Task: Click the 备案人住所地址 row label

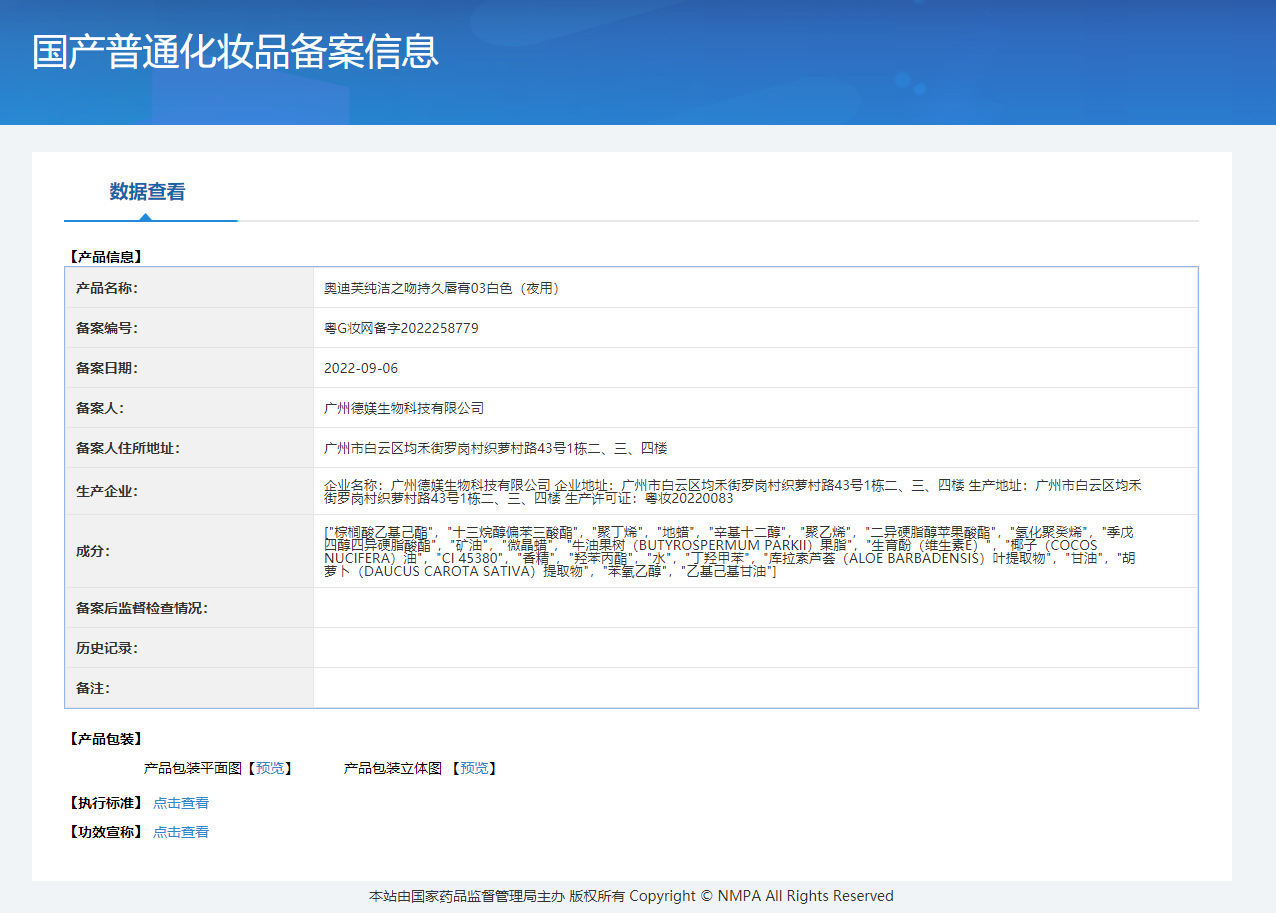Action: tap(128, 448)
